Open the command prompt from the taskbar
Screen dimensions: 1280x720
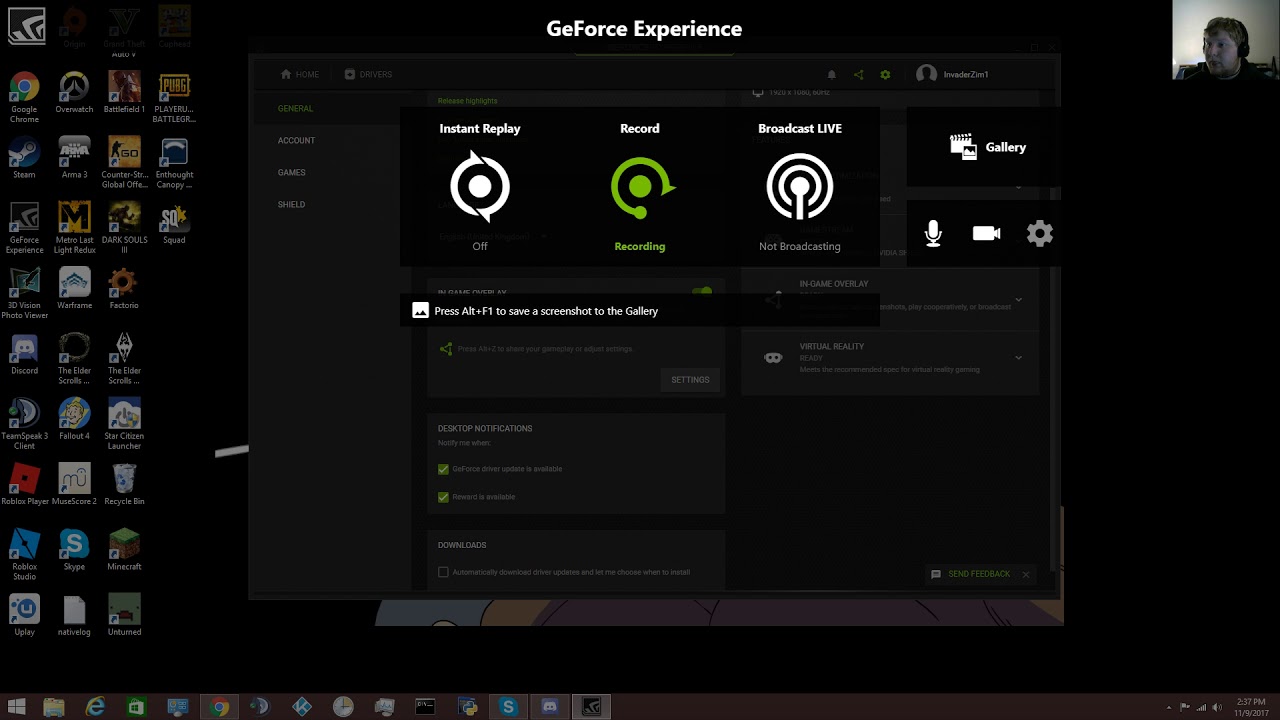click(425, 707)
